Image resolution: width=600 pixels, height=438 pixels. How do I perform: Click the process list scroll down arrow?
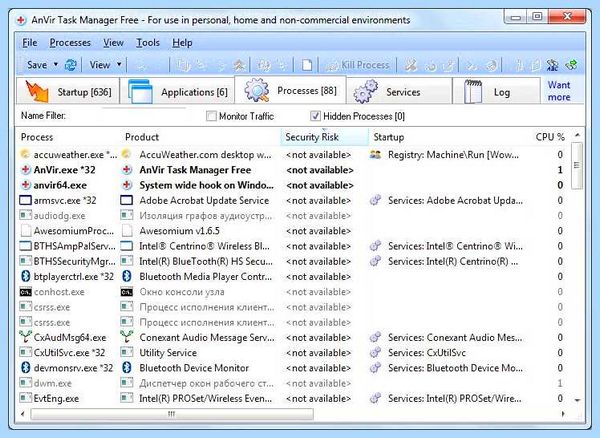(x=577, y=400)
